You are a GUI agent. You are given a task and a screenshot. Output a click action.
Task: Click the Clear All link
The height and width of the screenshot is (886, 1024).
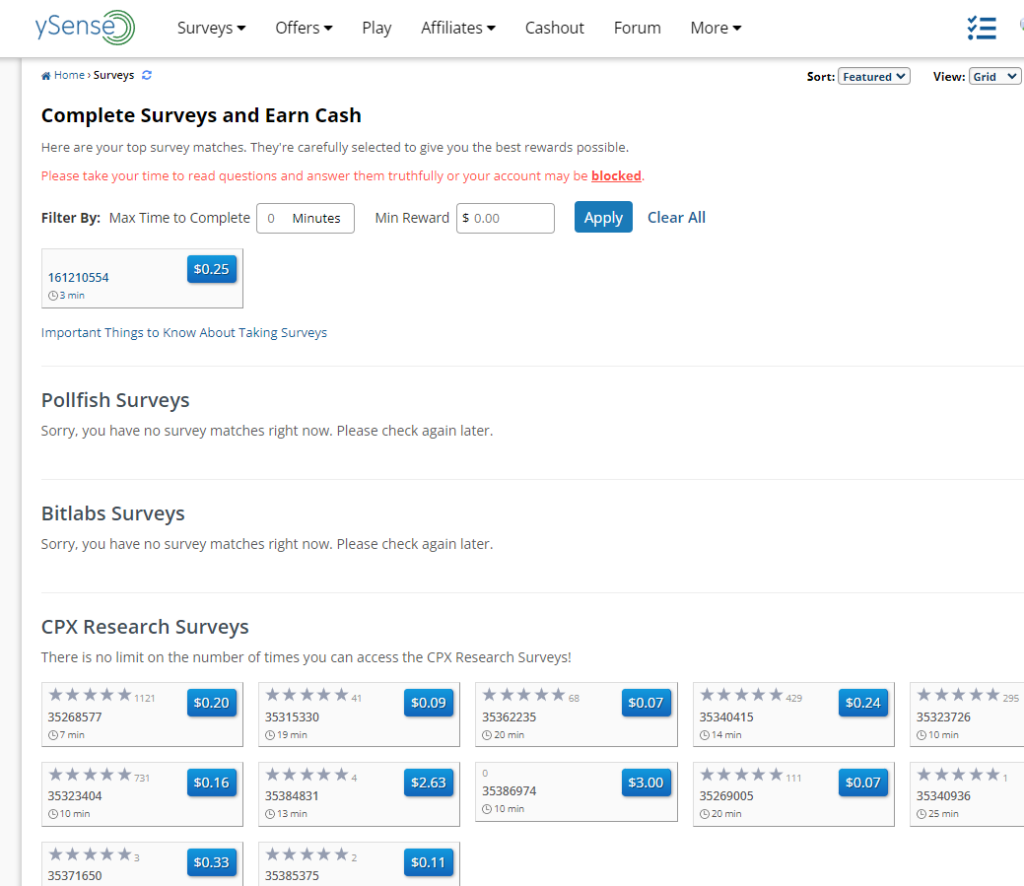677,217
